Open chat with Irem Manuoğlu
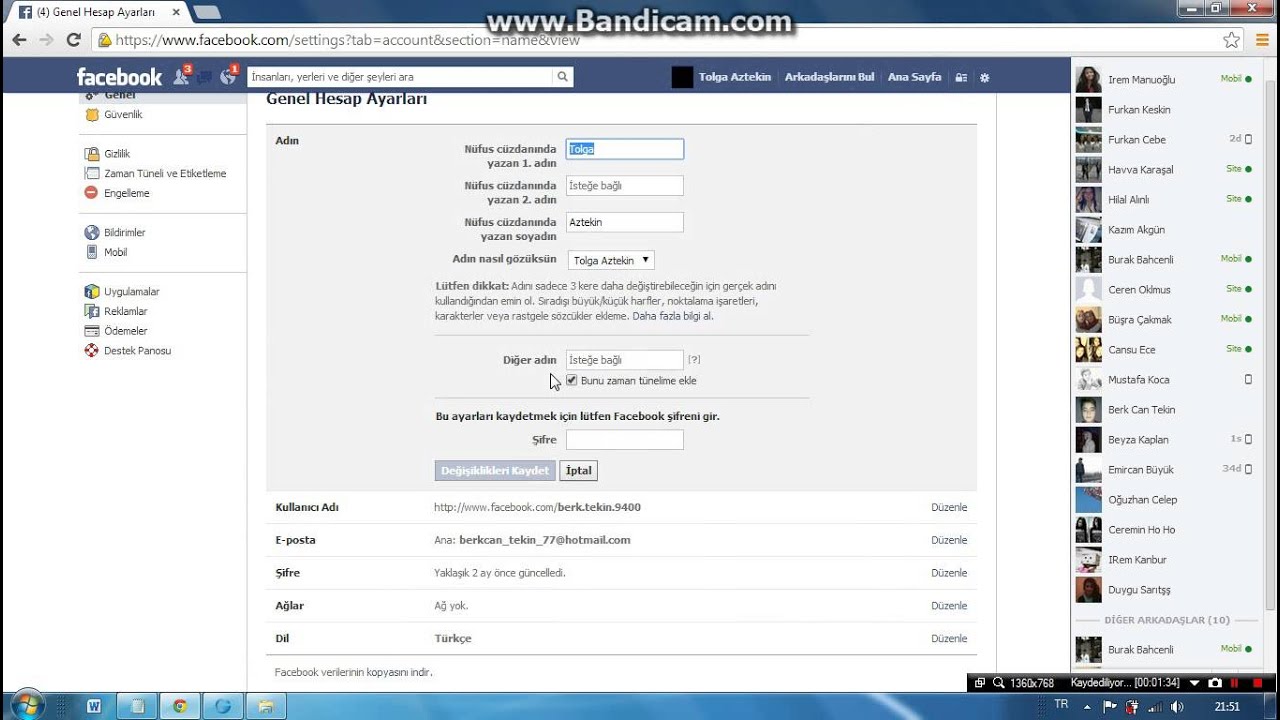 point(1163,80)
